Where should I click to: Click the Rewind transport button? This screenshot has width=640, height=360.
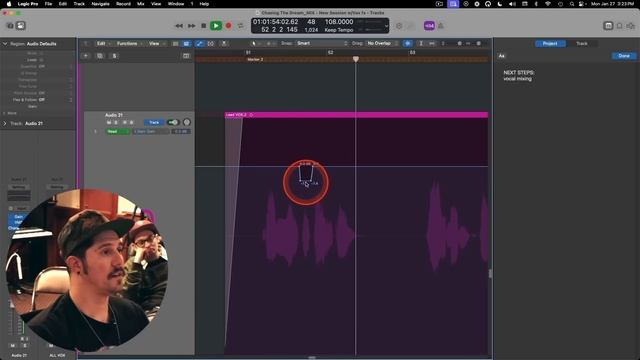(179, 26)
